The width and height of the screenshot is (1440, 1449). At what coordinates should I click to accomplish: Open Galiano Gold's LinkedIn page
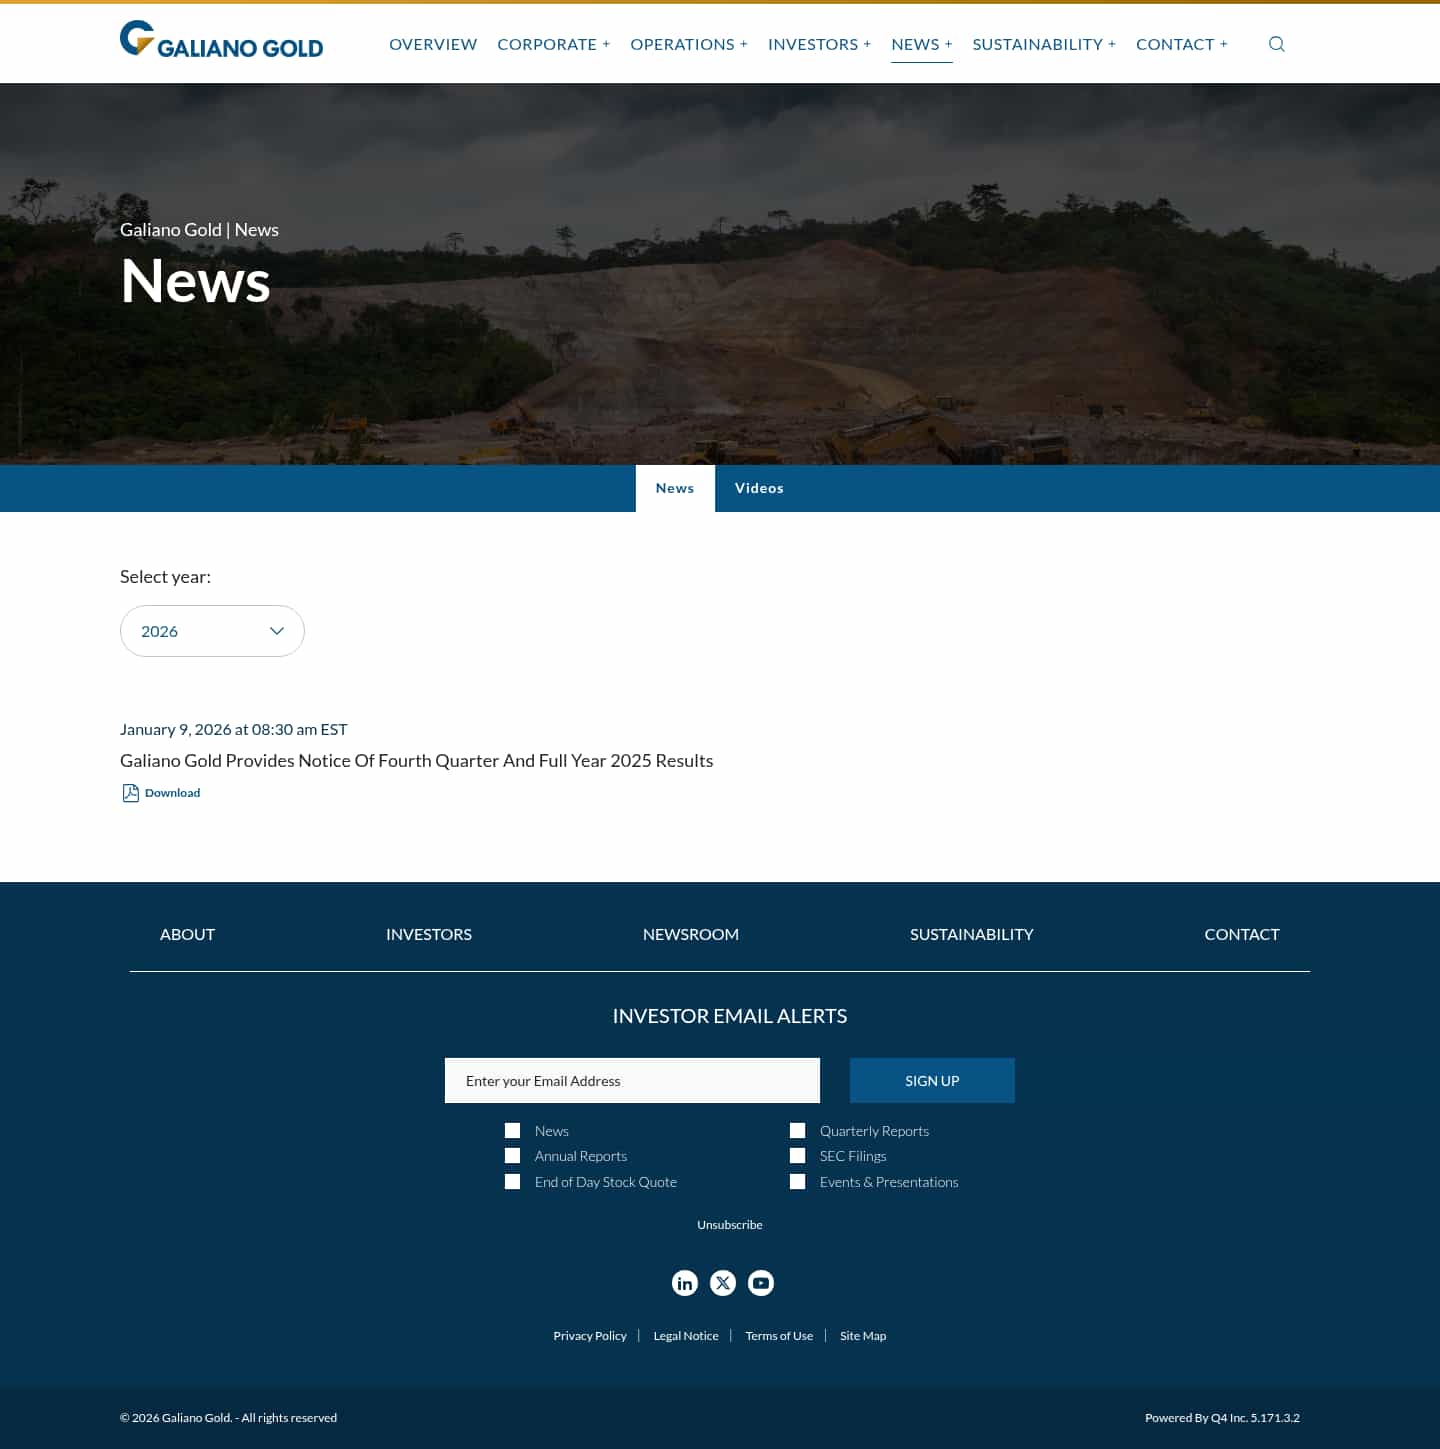685,1283
